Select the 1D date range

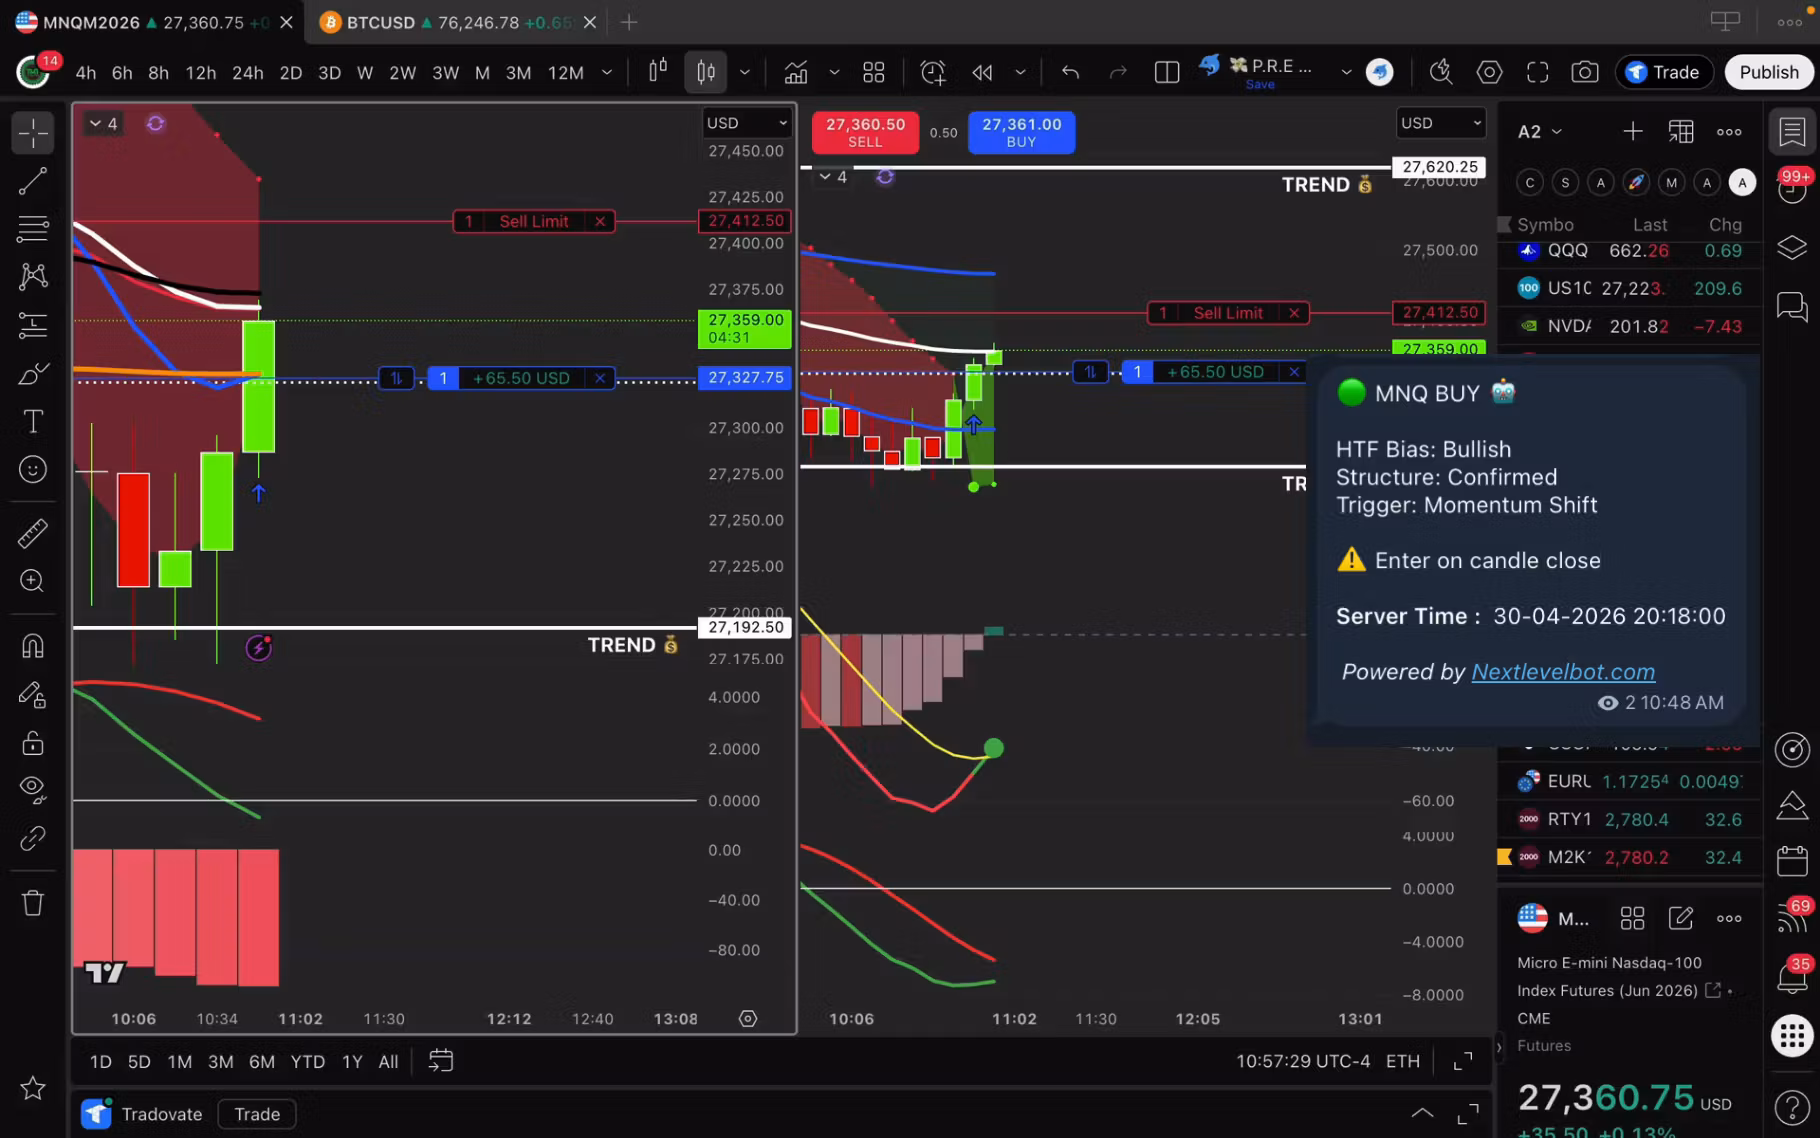[101, 1062]
